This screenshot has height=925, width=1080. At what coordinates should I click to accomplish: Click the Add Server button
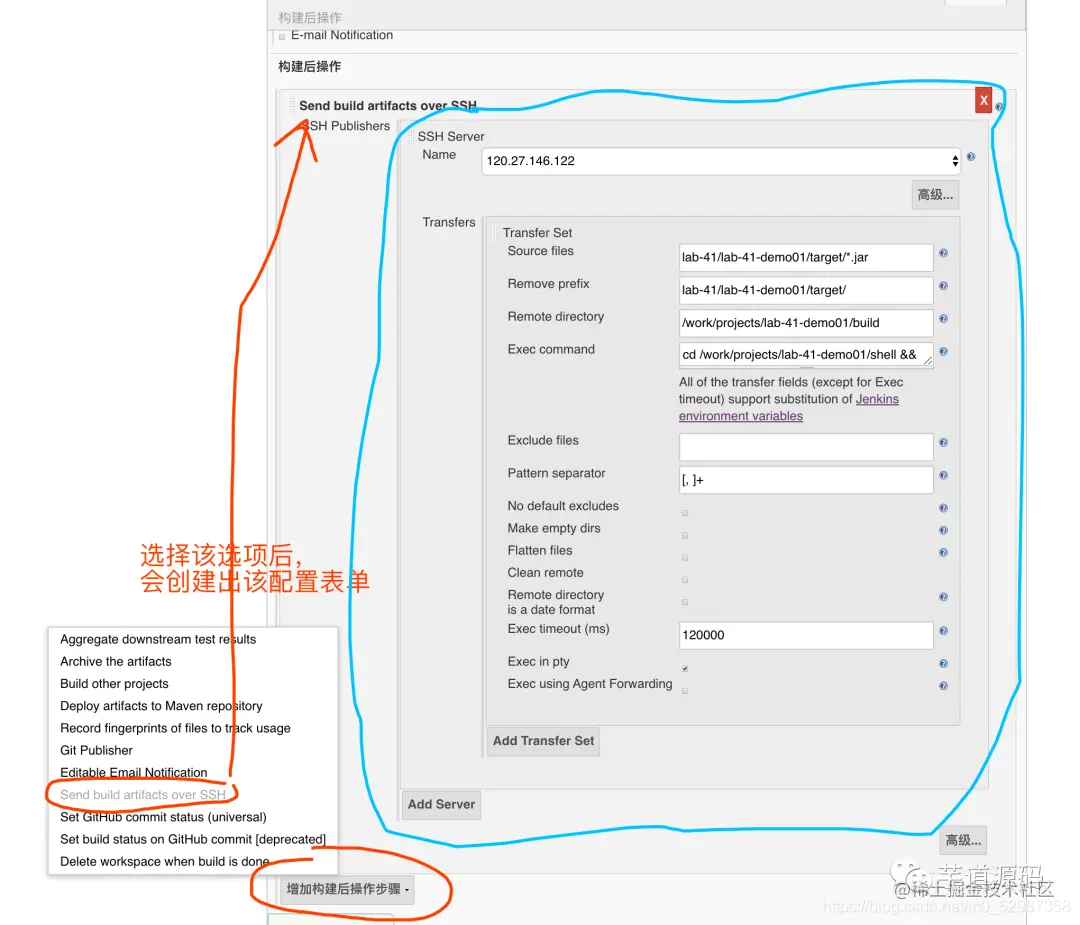coord(441,804)
